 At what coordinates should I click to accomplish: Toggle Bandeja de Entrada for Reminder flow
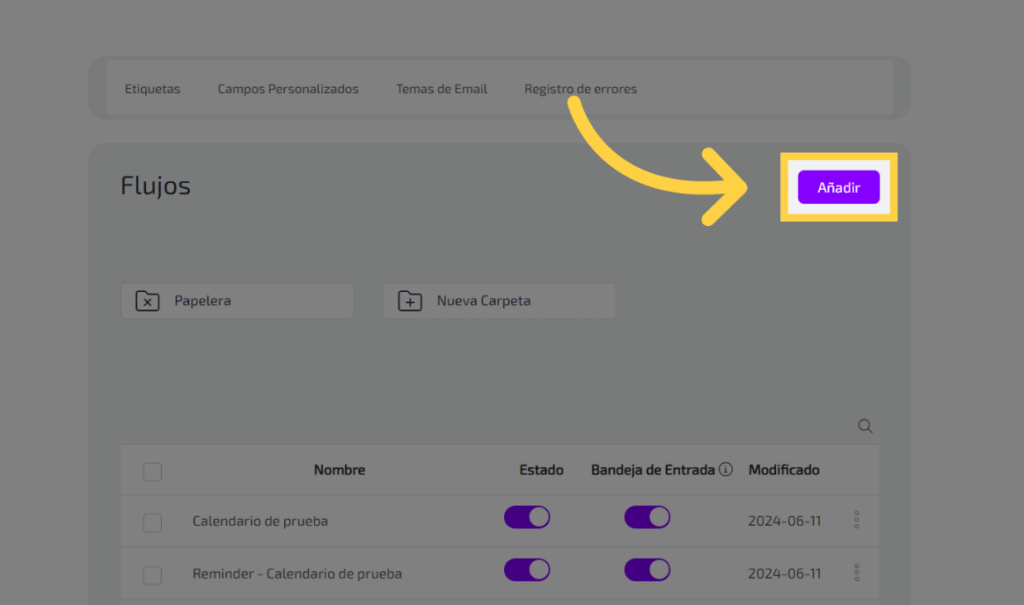(647, 569)
